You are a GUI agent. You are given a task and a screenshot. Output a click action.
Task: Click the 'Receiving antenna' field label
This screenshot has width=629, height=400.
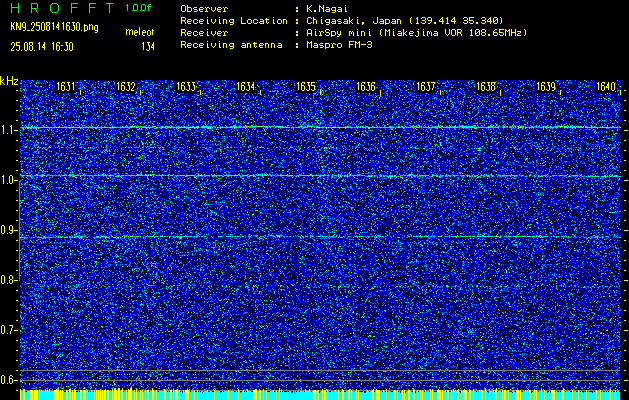coord(231,45)
